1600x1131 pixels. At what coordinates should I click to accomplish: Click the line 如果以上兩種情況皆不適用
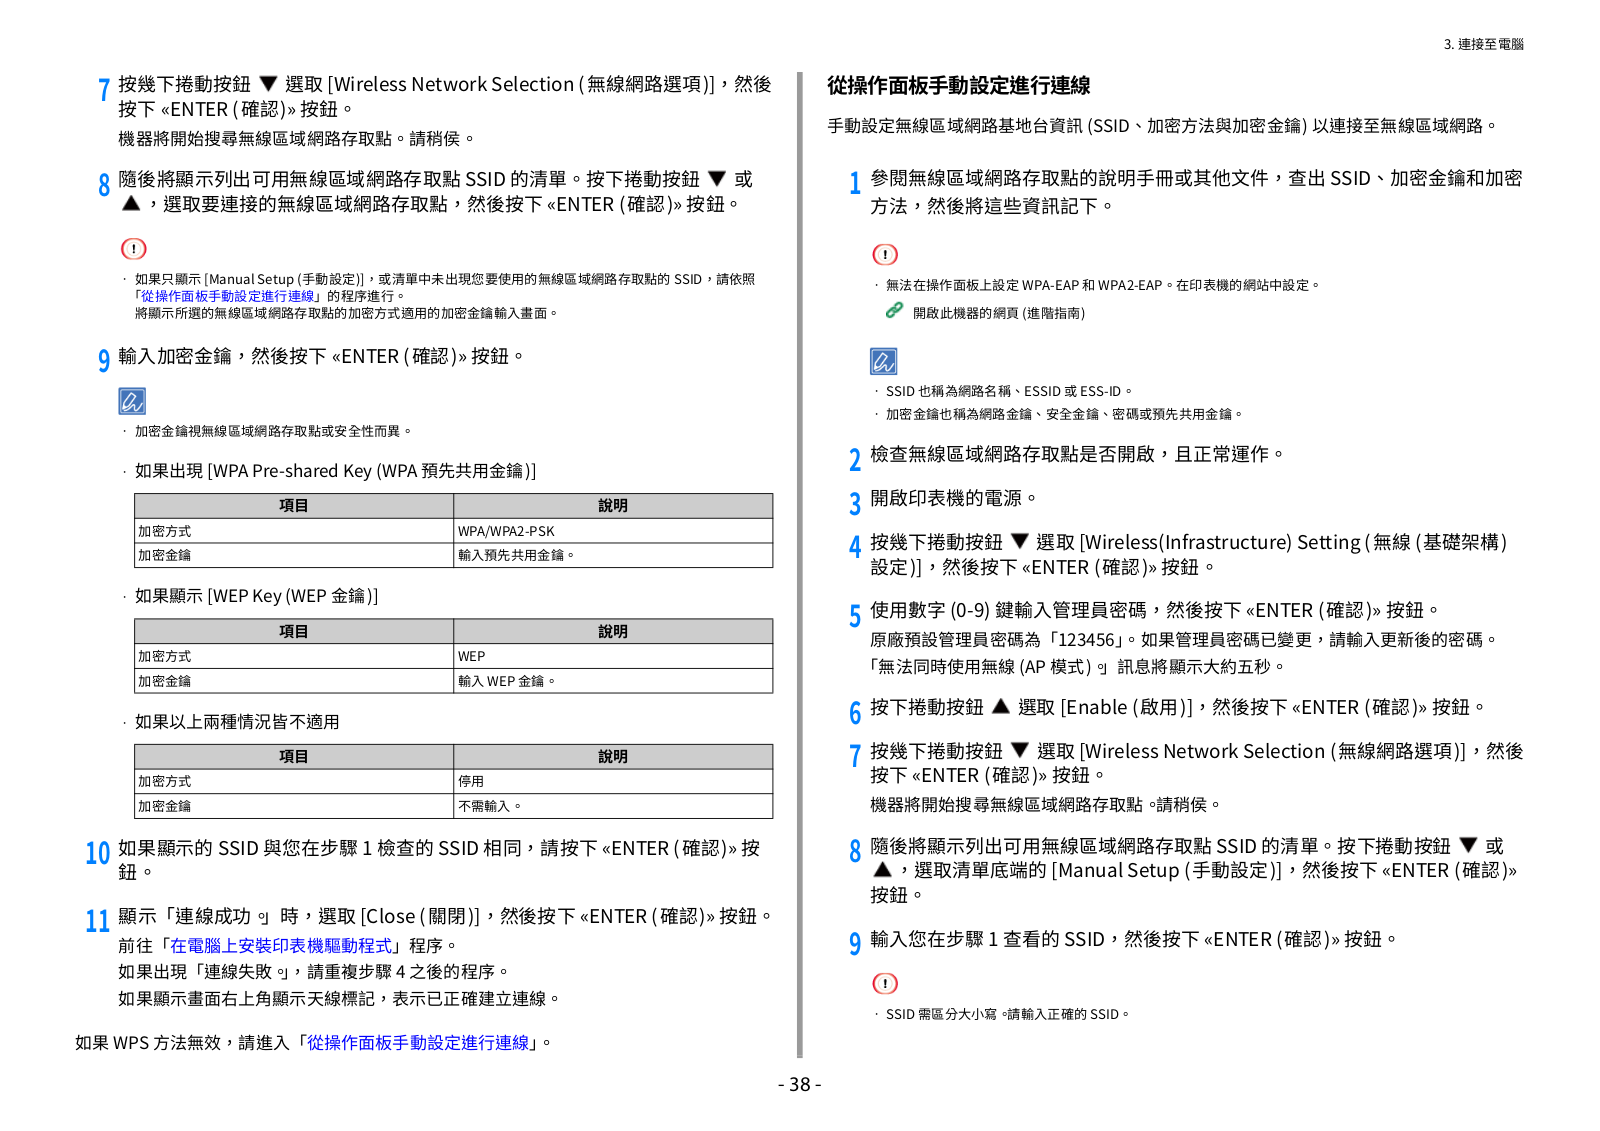pos(237,721)
